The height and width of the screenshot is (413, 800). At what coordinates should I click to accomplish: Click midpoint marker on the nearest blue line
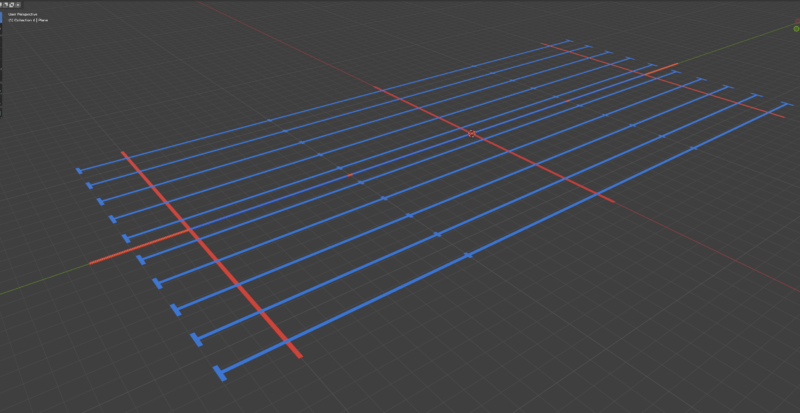click(468, 256)
